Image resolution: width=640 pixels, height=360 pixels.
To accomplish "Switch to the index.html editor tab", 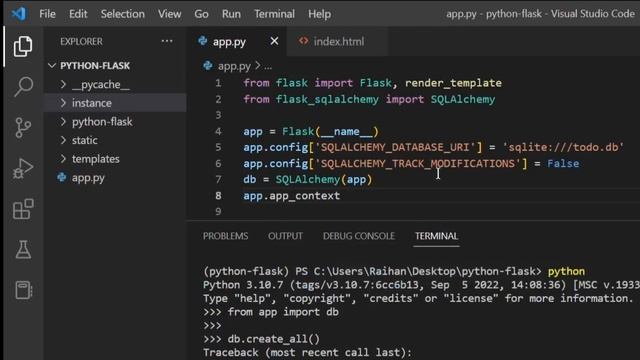I will (x=337, y=41).
